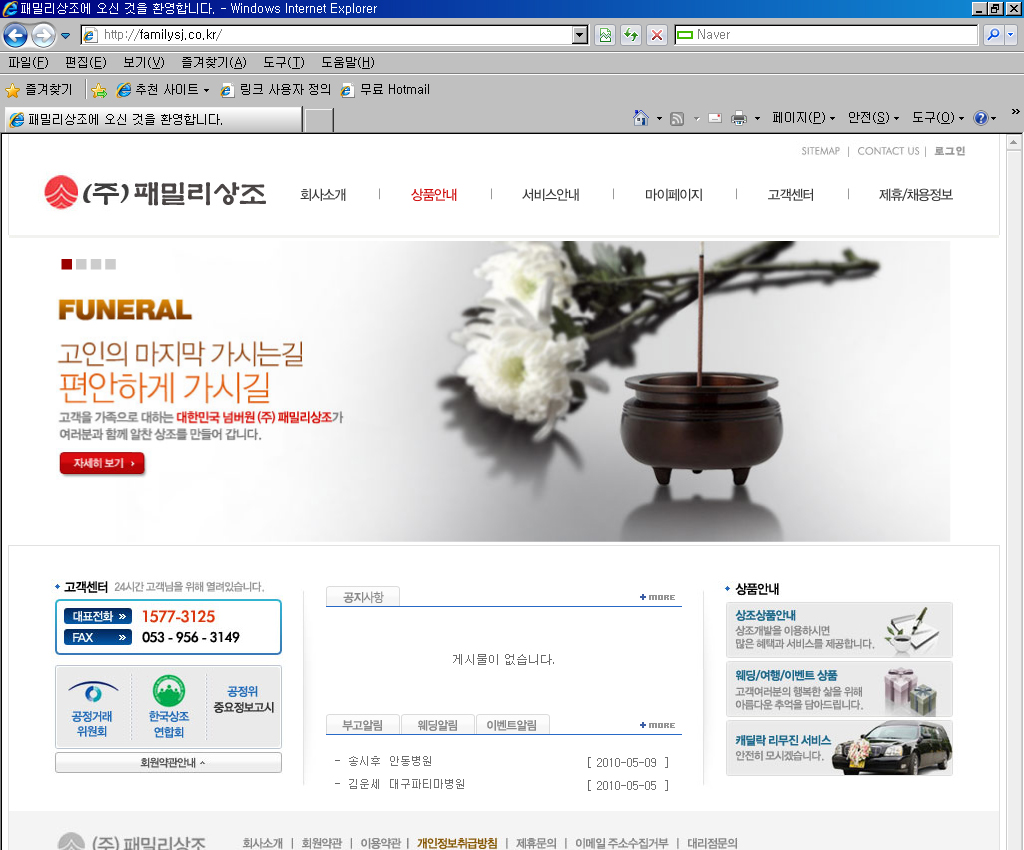Open 추천 사이트 suggested sites

(x=163, y=89)
